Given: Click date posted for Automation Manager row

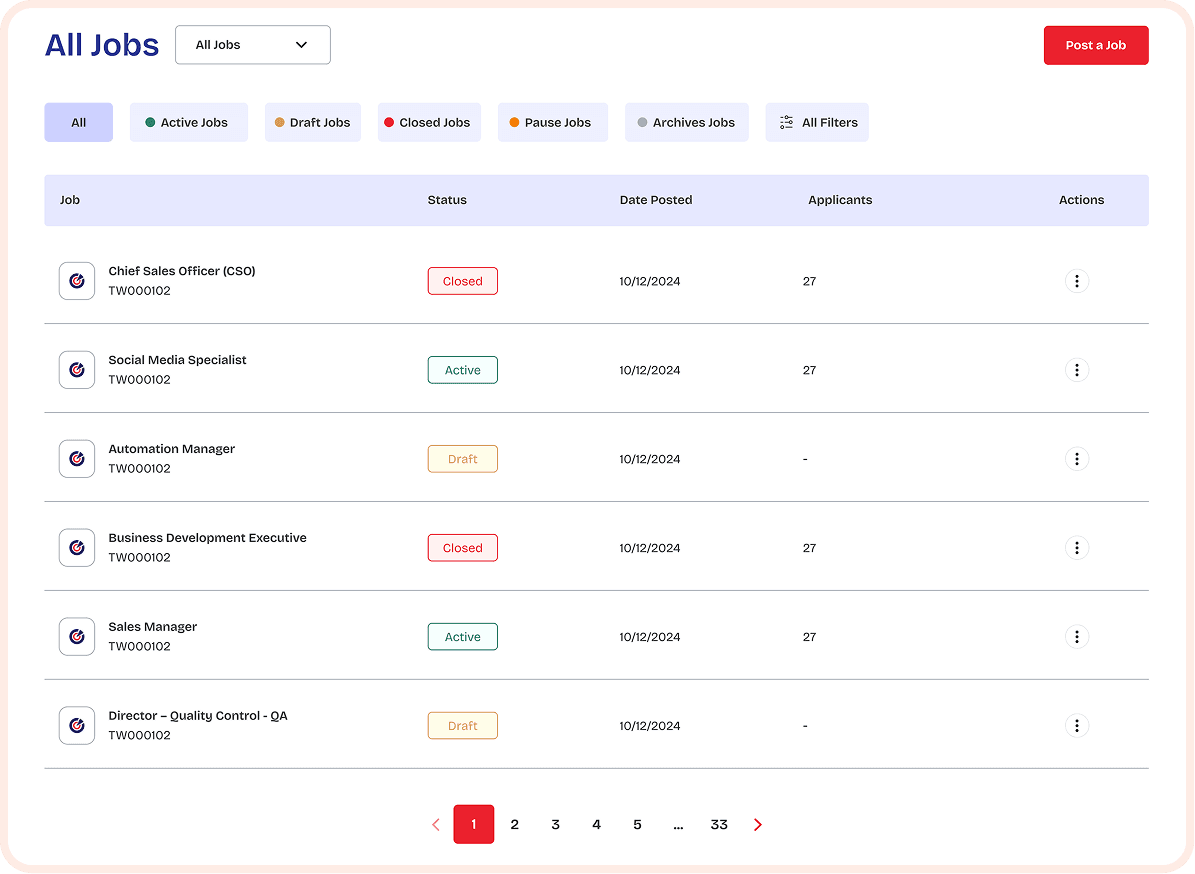Looking at the screenshot, I should [649, 459].
